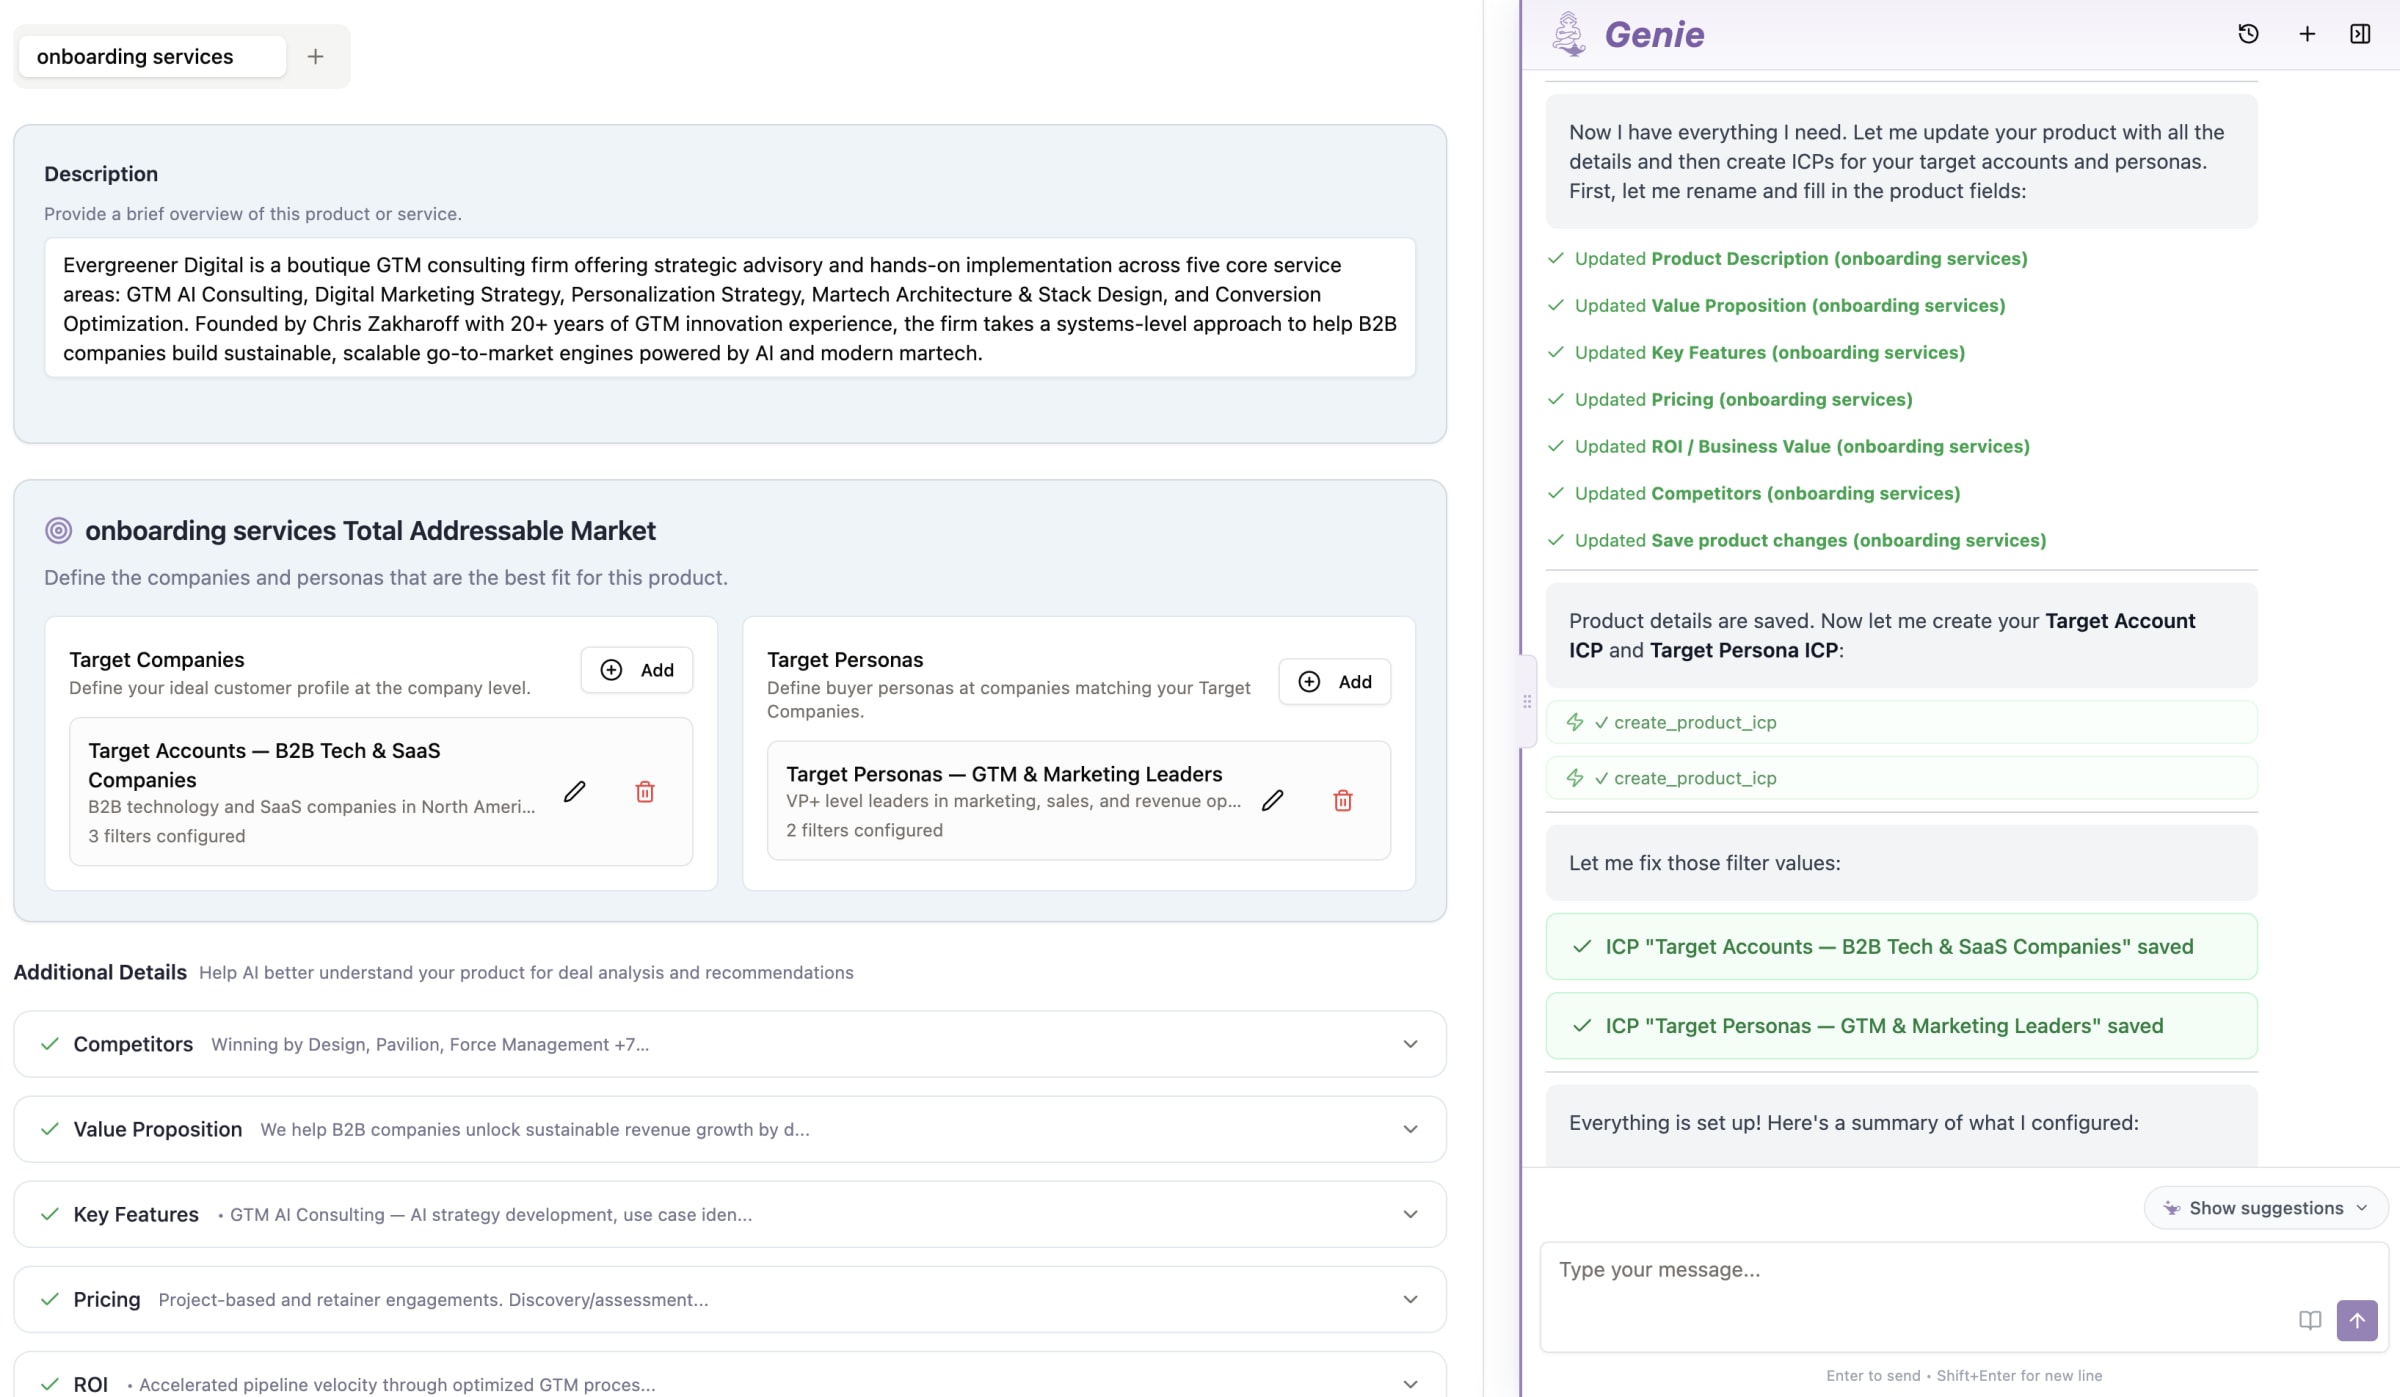Collapse the Genie side panel icon
The width and height of the screenshot is (2400, 1397).
2360,34
